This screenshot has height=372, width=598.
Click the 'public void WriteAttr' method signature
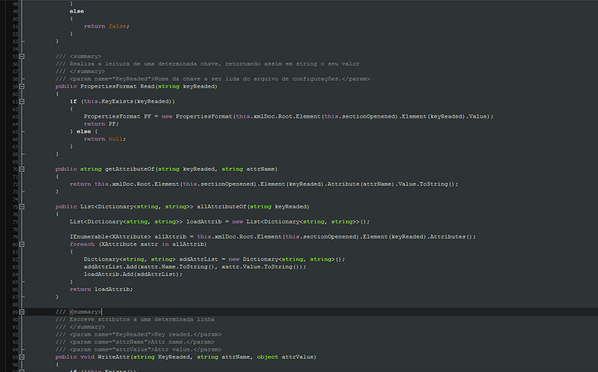[186, 357]
